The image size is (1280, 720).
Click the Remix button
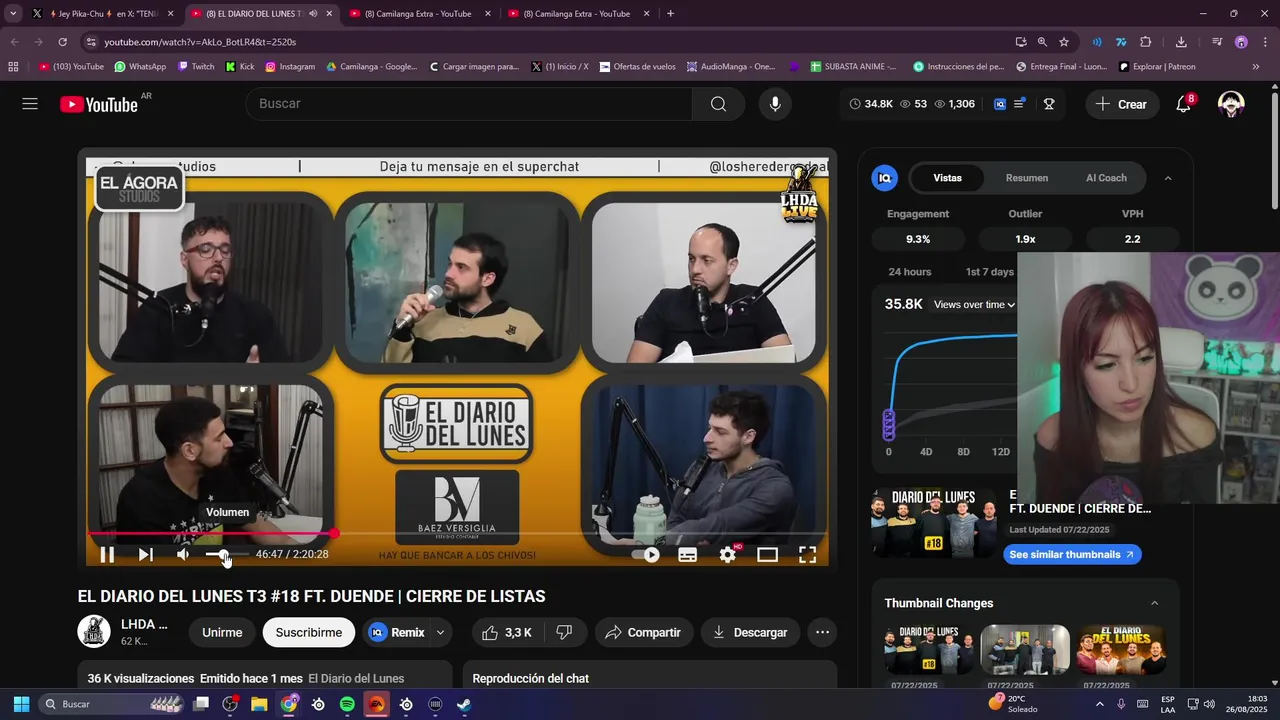coord(397,632)
